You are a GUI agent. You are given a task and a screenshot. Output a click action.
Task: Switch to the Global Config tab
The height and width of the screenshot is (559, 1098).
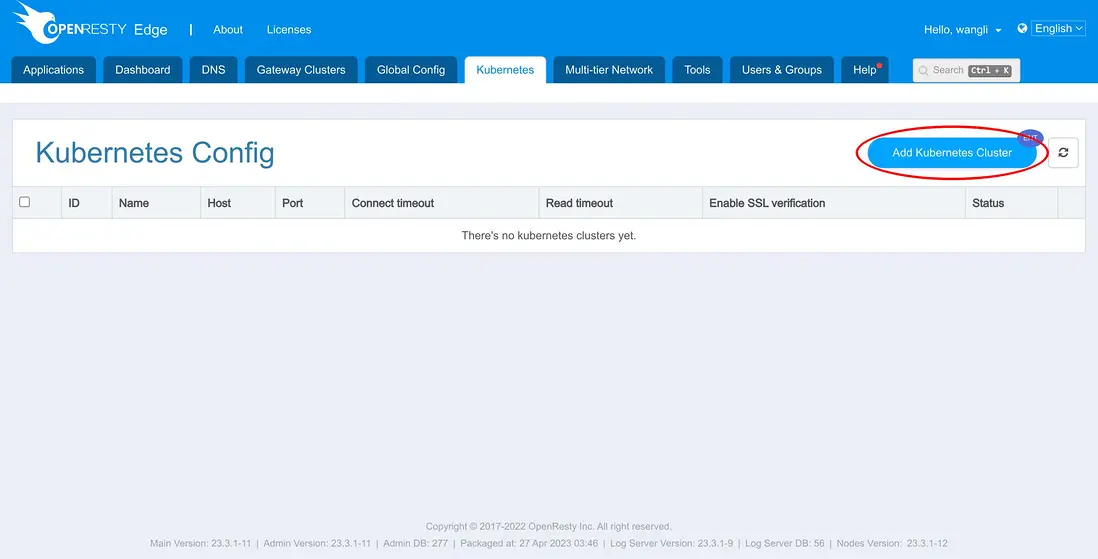click(x=411, y=70)
